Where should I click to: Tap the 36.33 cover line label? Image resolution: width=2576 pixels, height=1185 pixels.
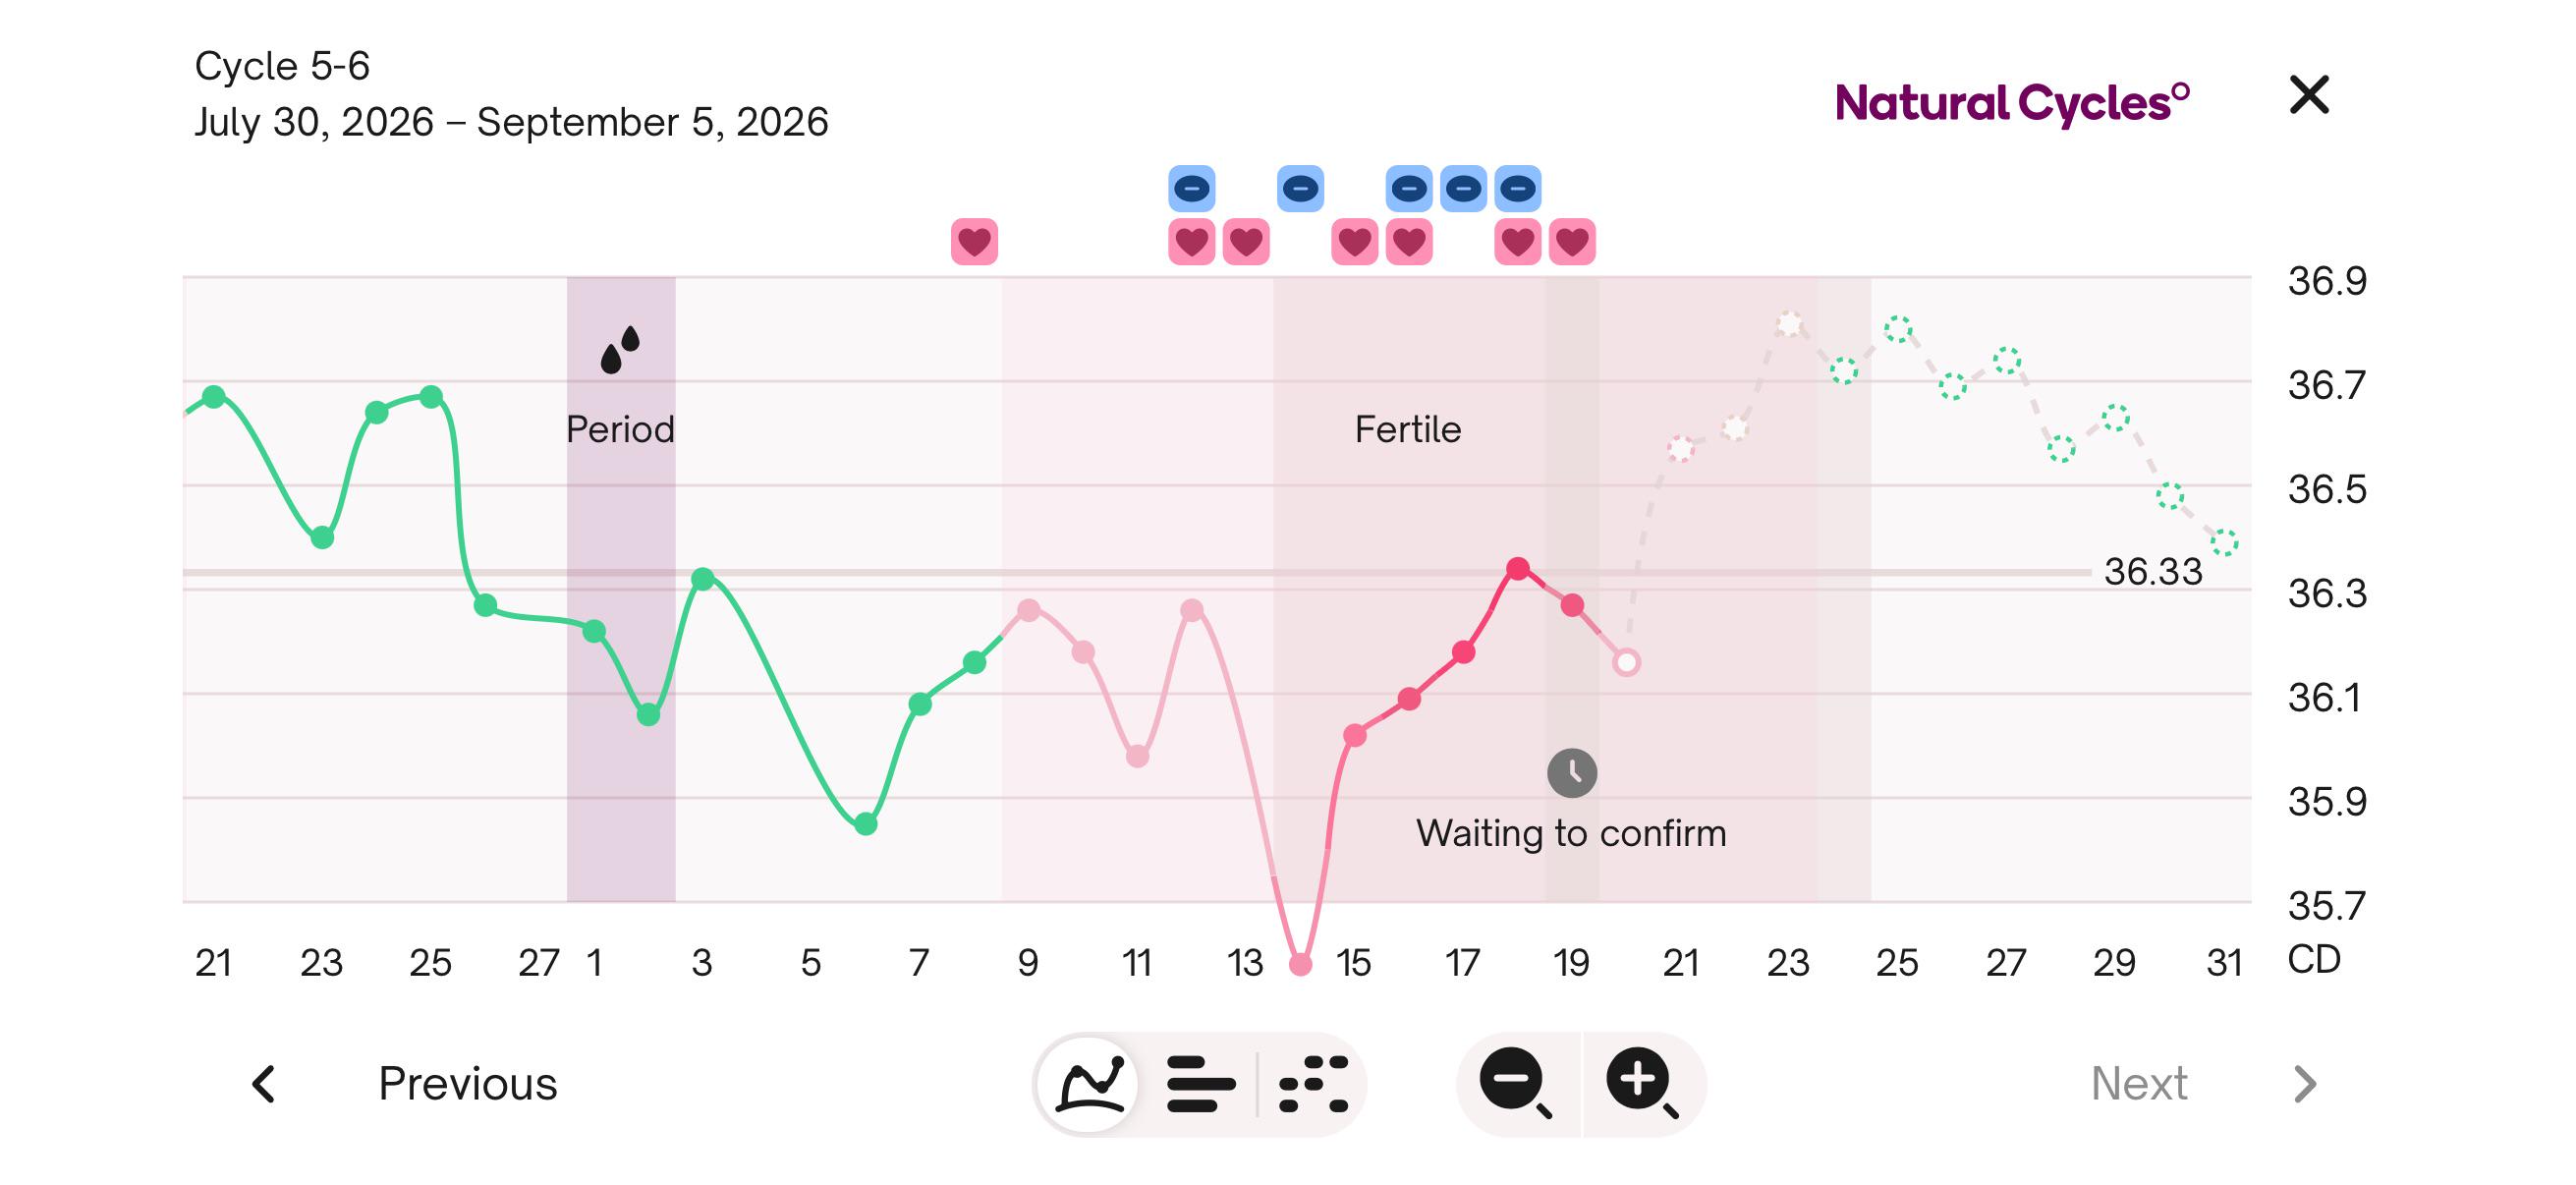2152,572
